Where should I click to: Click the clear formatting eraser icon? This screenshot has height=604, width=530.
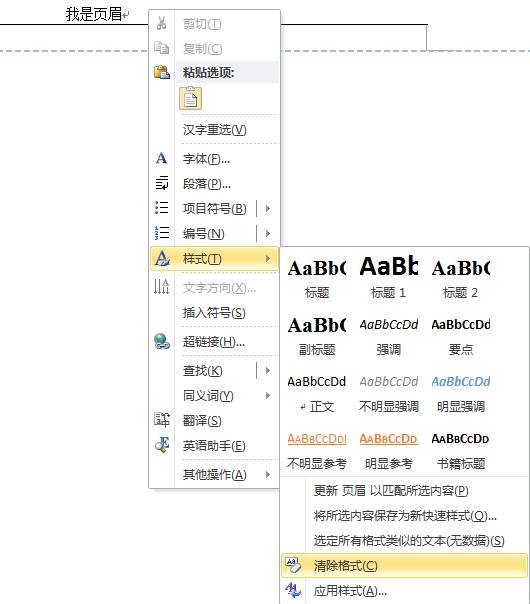click(x=293, y=565)
